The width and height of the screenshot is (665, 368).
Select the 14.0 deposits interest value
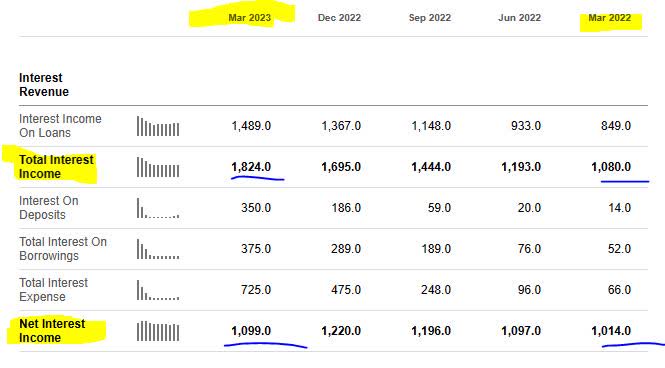[619, 208]
